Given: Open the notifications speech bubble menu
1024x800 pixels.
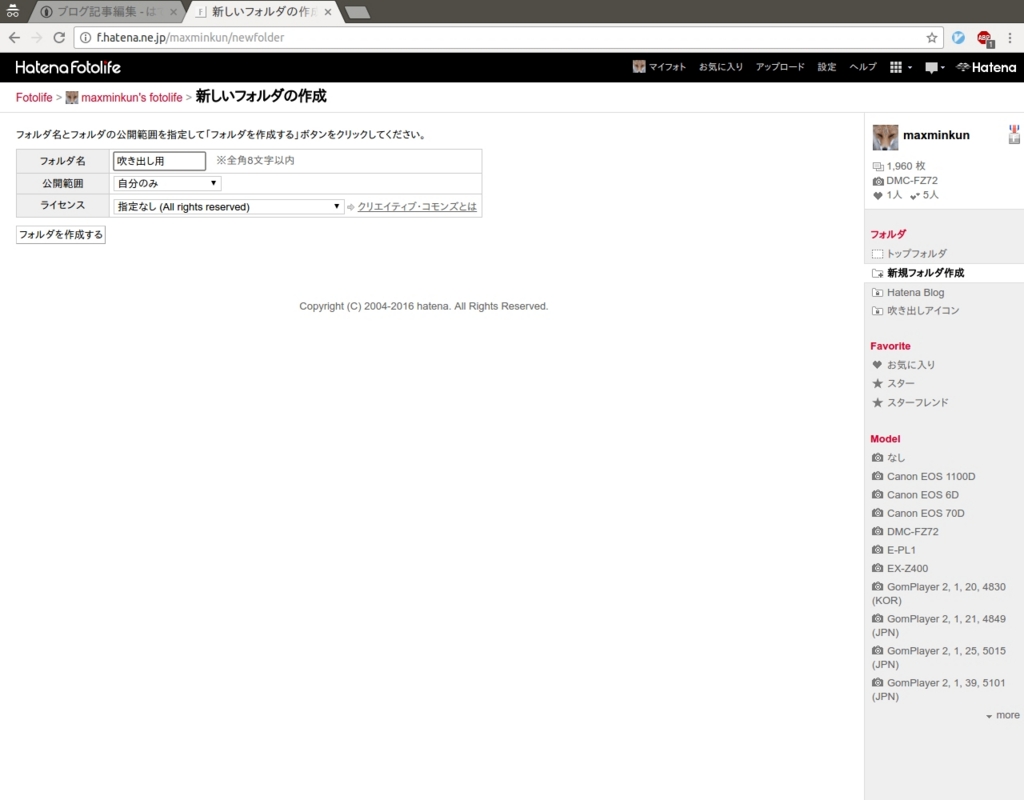Looking at the screenshot, I should [x=935, y=67].
